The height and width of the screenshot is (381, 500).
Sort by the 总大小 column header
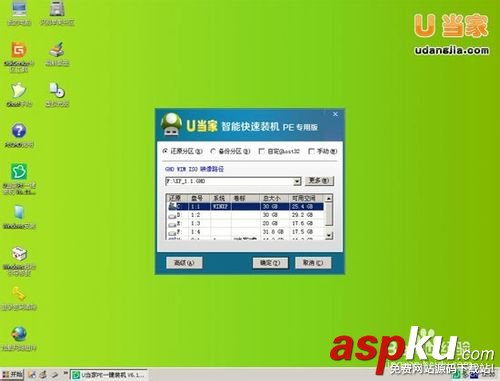pyautogui.click(x=274, y=198)
